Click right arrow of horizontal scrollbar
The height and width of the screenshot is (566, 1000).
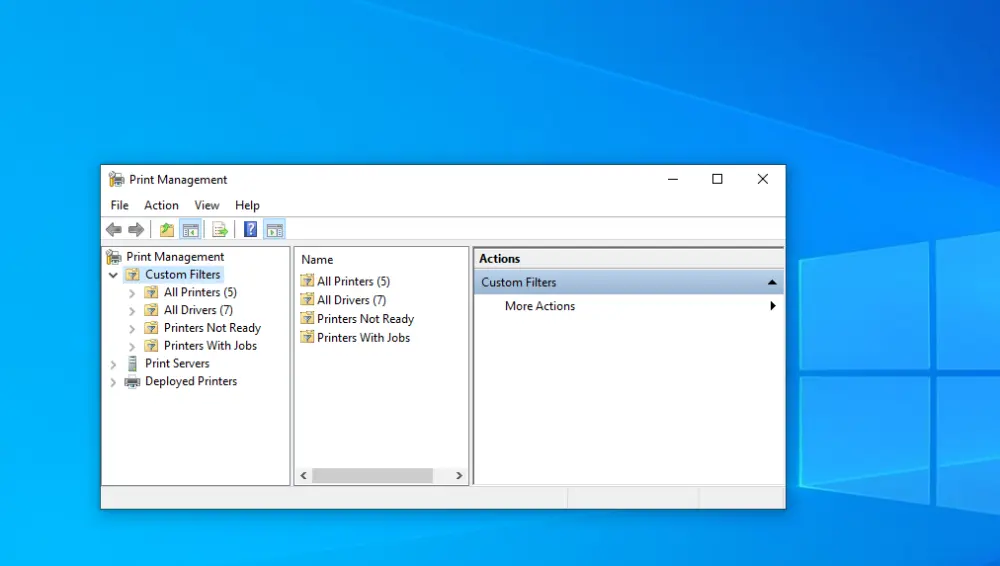click(x=459, y=476)
